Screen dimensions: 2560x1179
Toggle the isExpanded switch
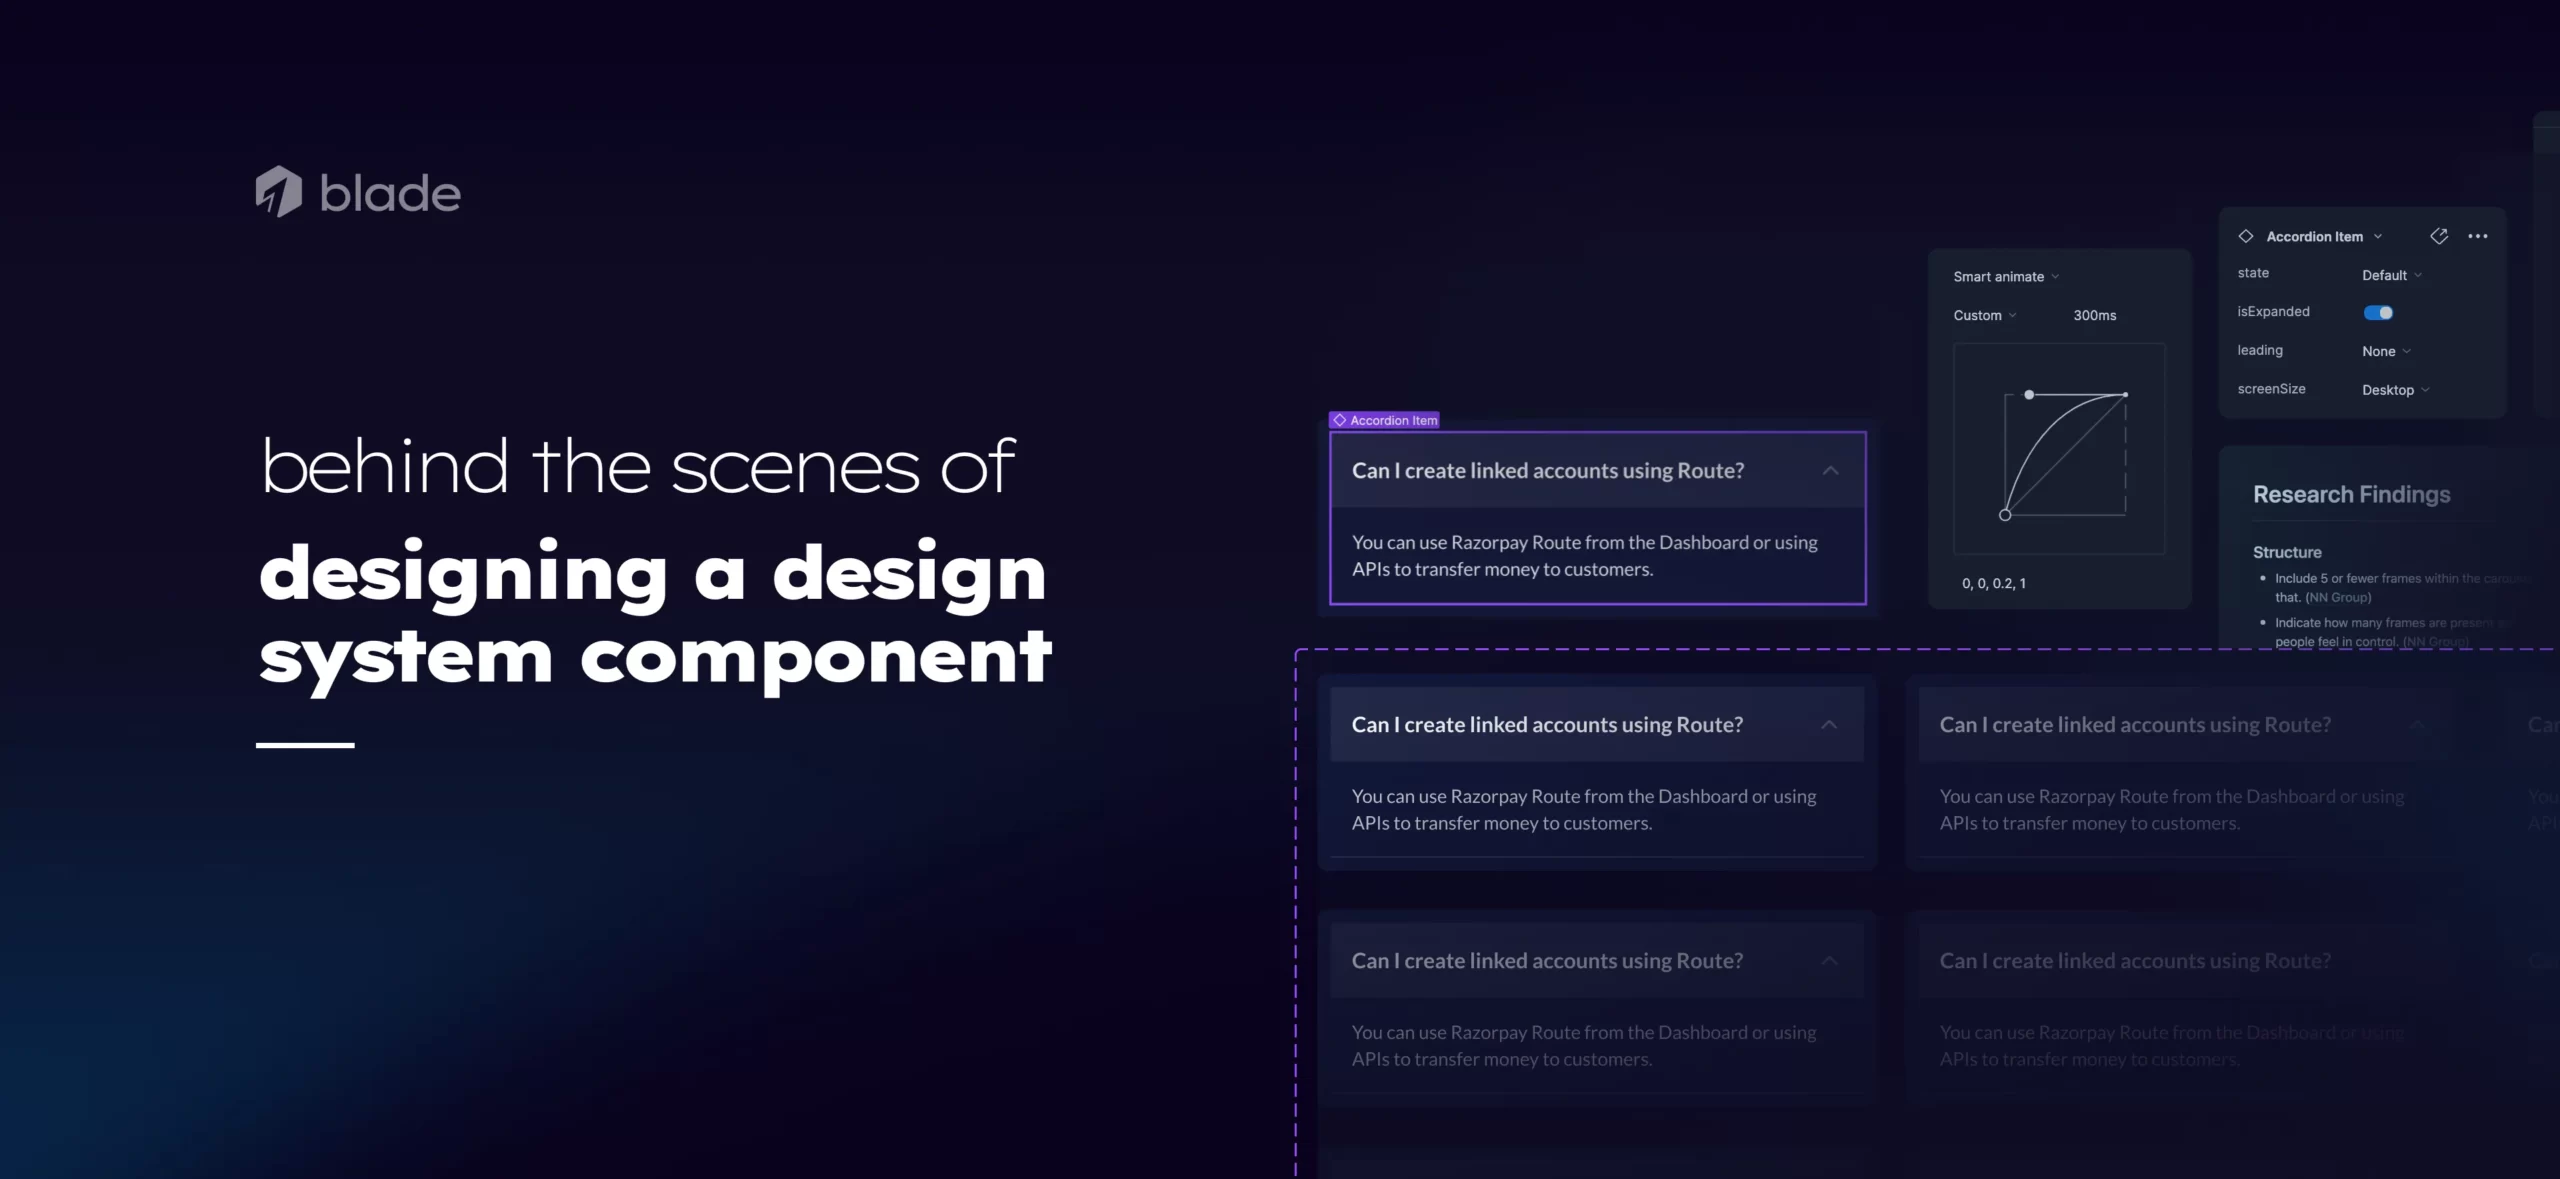2378,313
